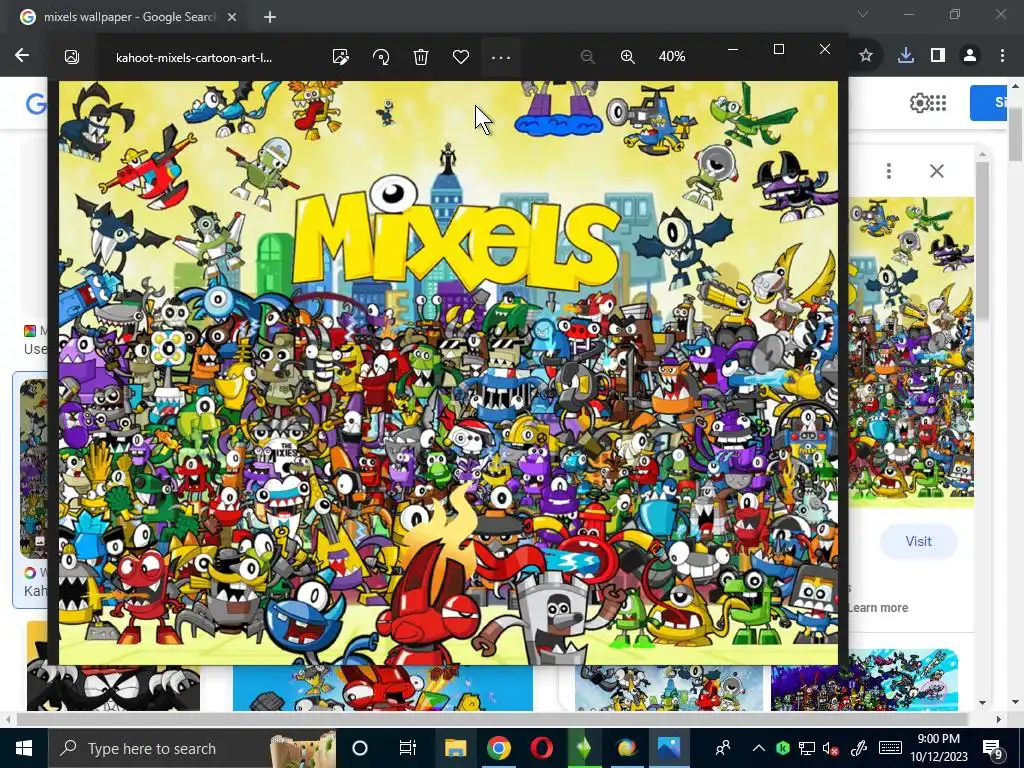Image resolution: width=1024 pixels, height=768 pixels.
Task: Open Task View on the taskbar
Action: click(x=408, y=748)
